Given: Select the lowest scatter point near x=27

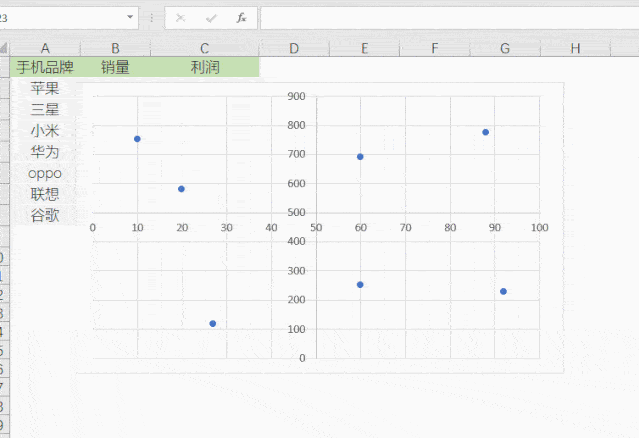Looking at the screenshot, I should pyautogui.click(x=213, y=324).
